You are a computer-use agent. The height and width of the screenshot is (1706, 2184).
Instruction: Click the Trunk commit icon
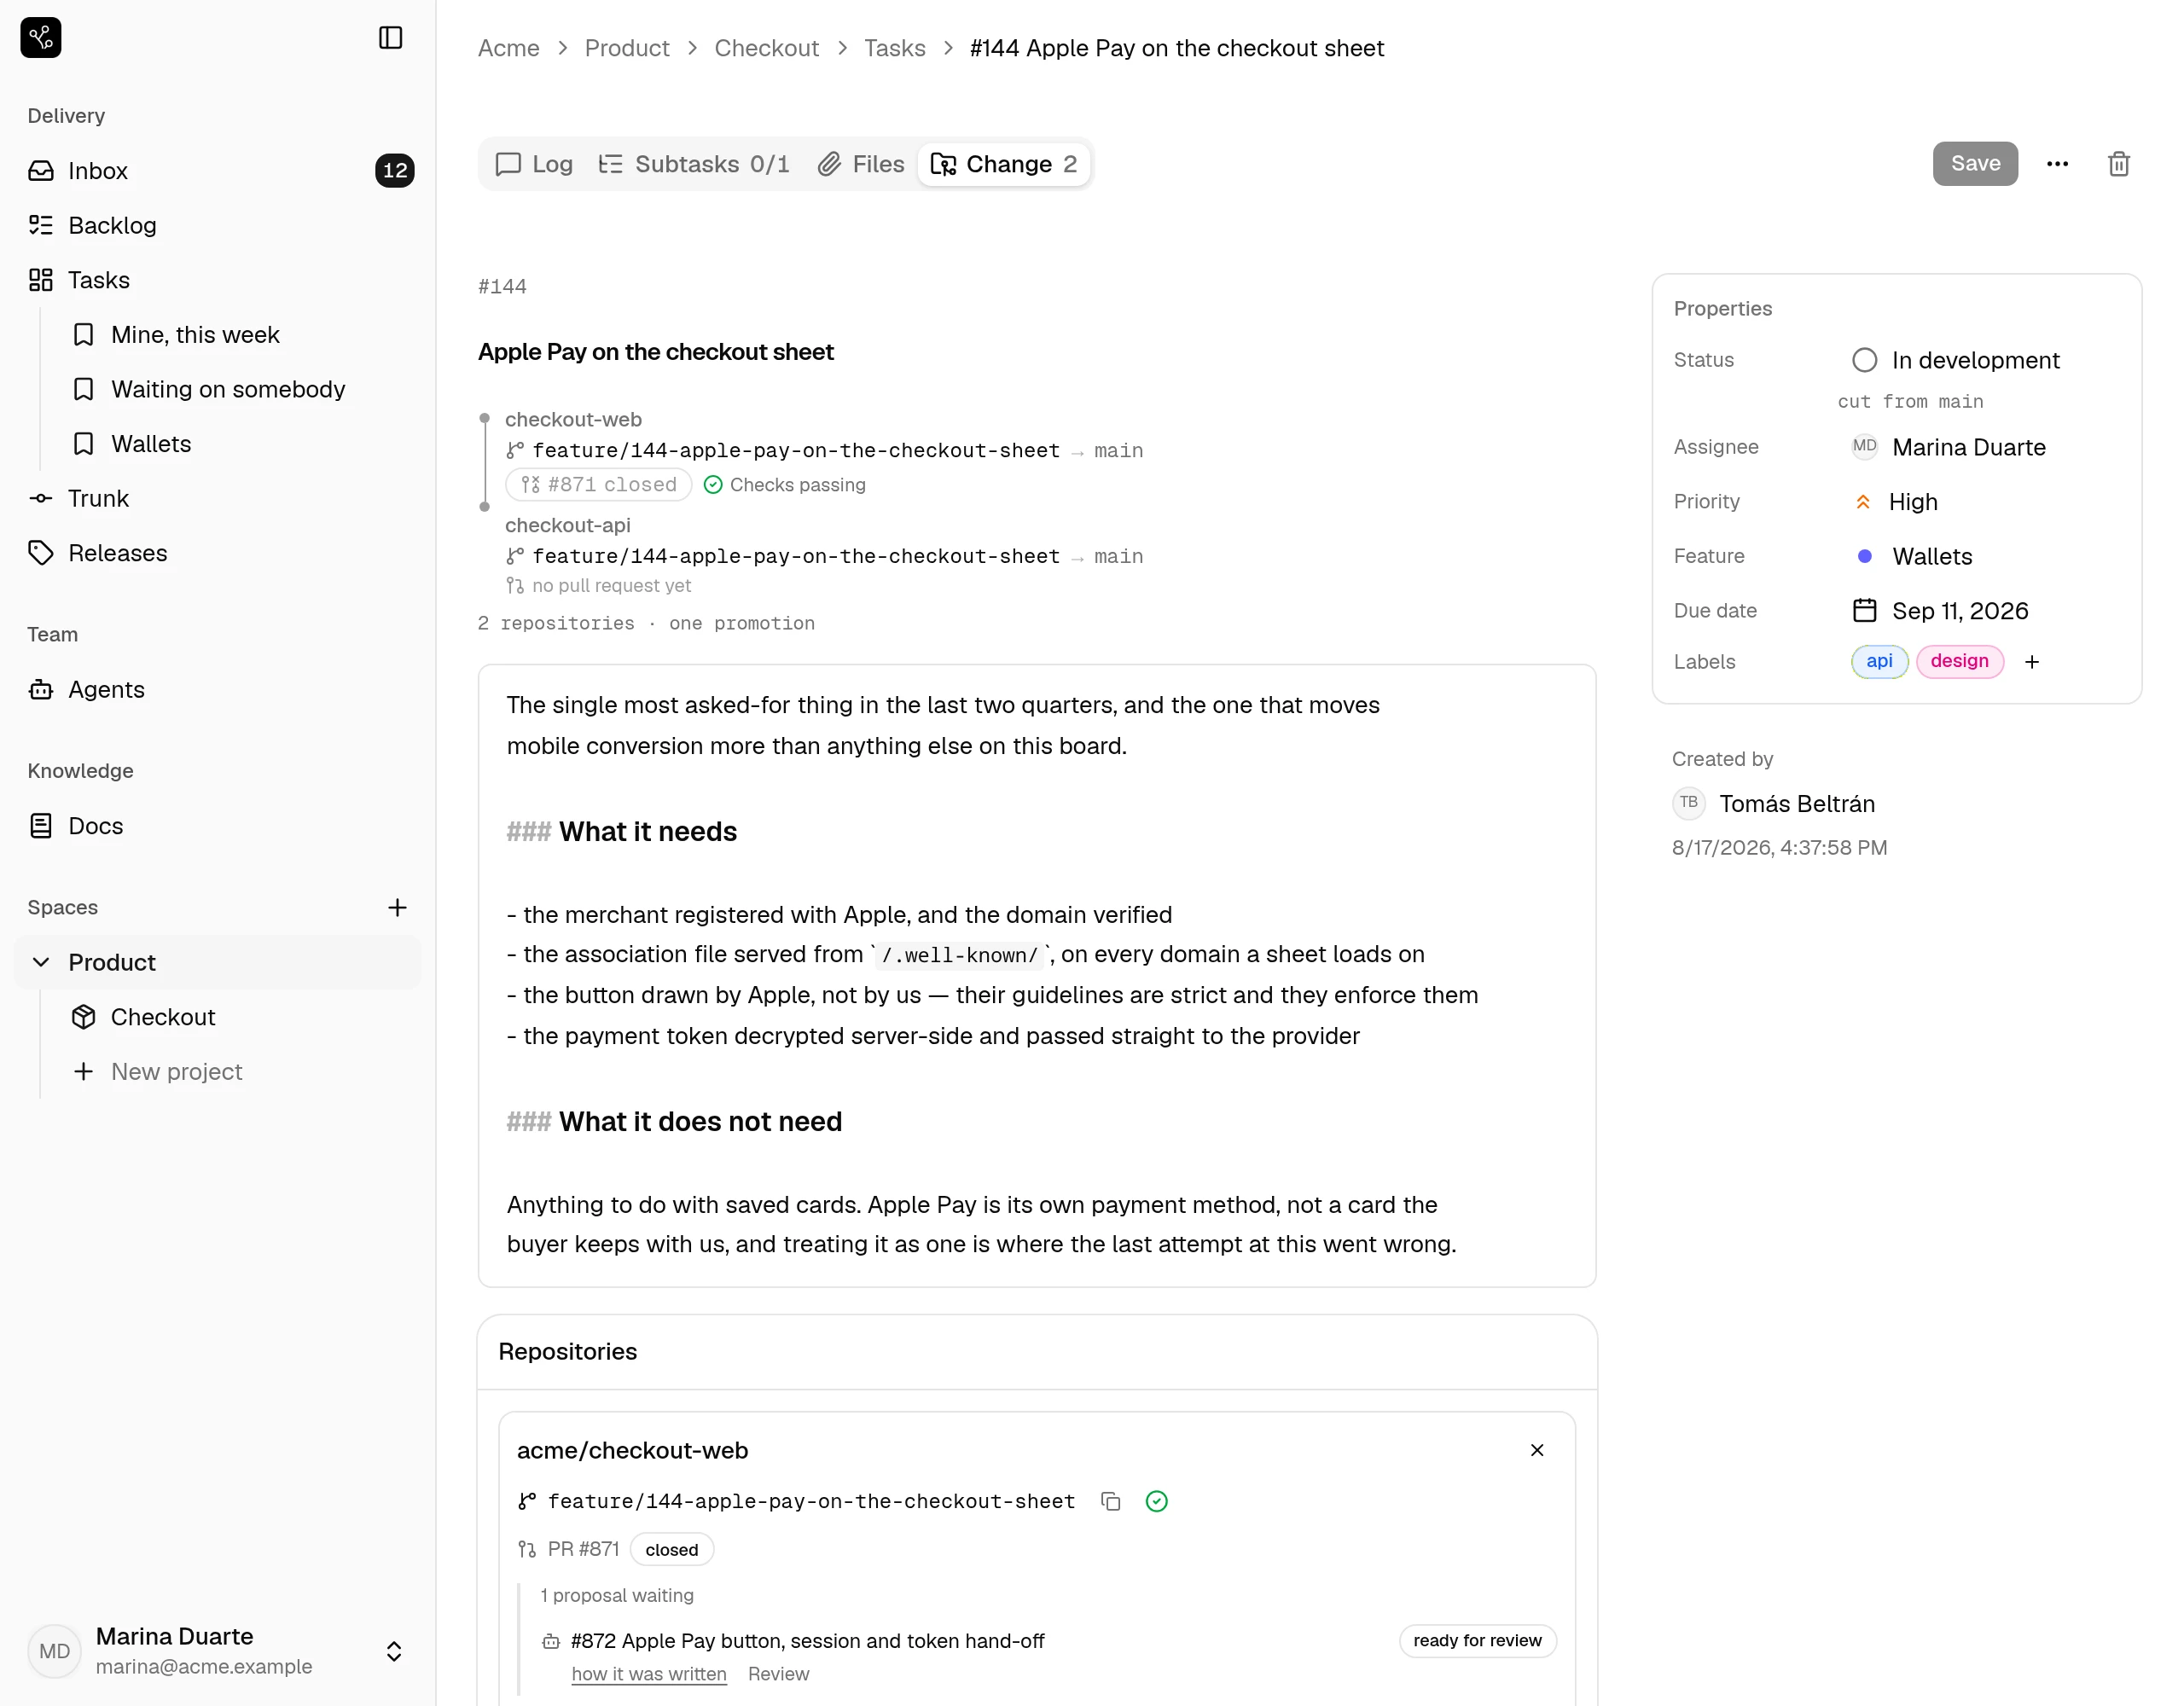tap(41, 498)
